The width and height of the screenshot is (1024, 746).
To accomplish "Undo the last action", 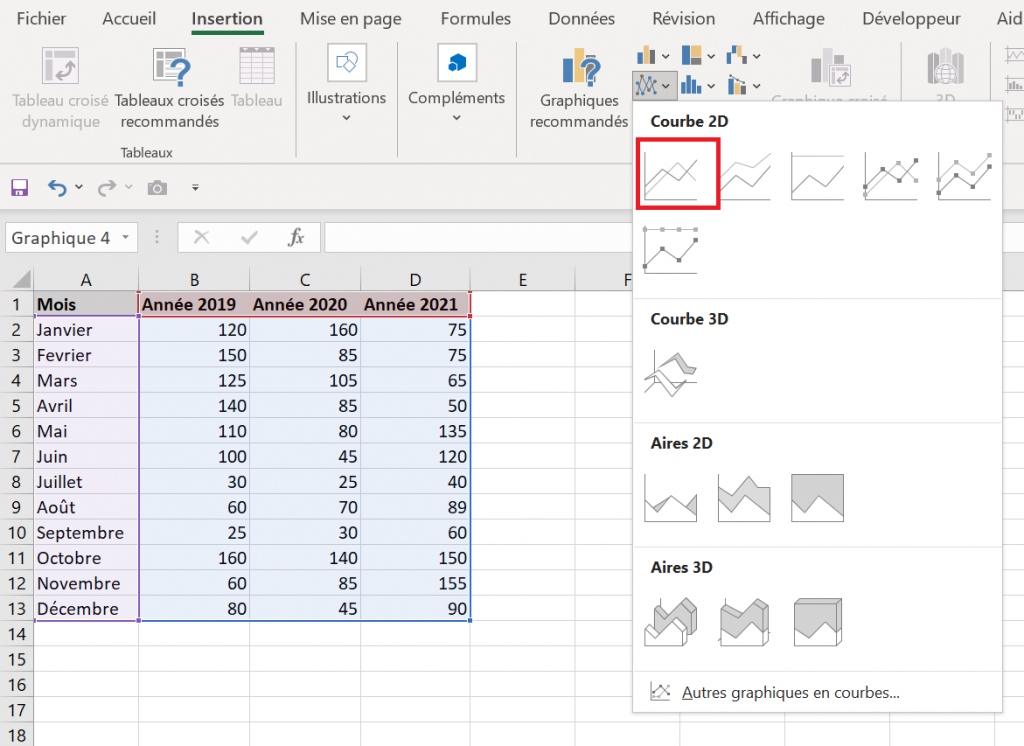I will pos(57,188).
